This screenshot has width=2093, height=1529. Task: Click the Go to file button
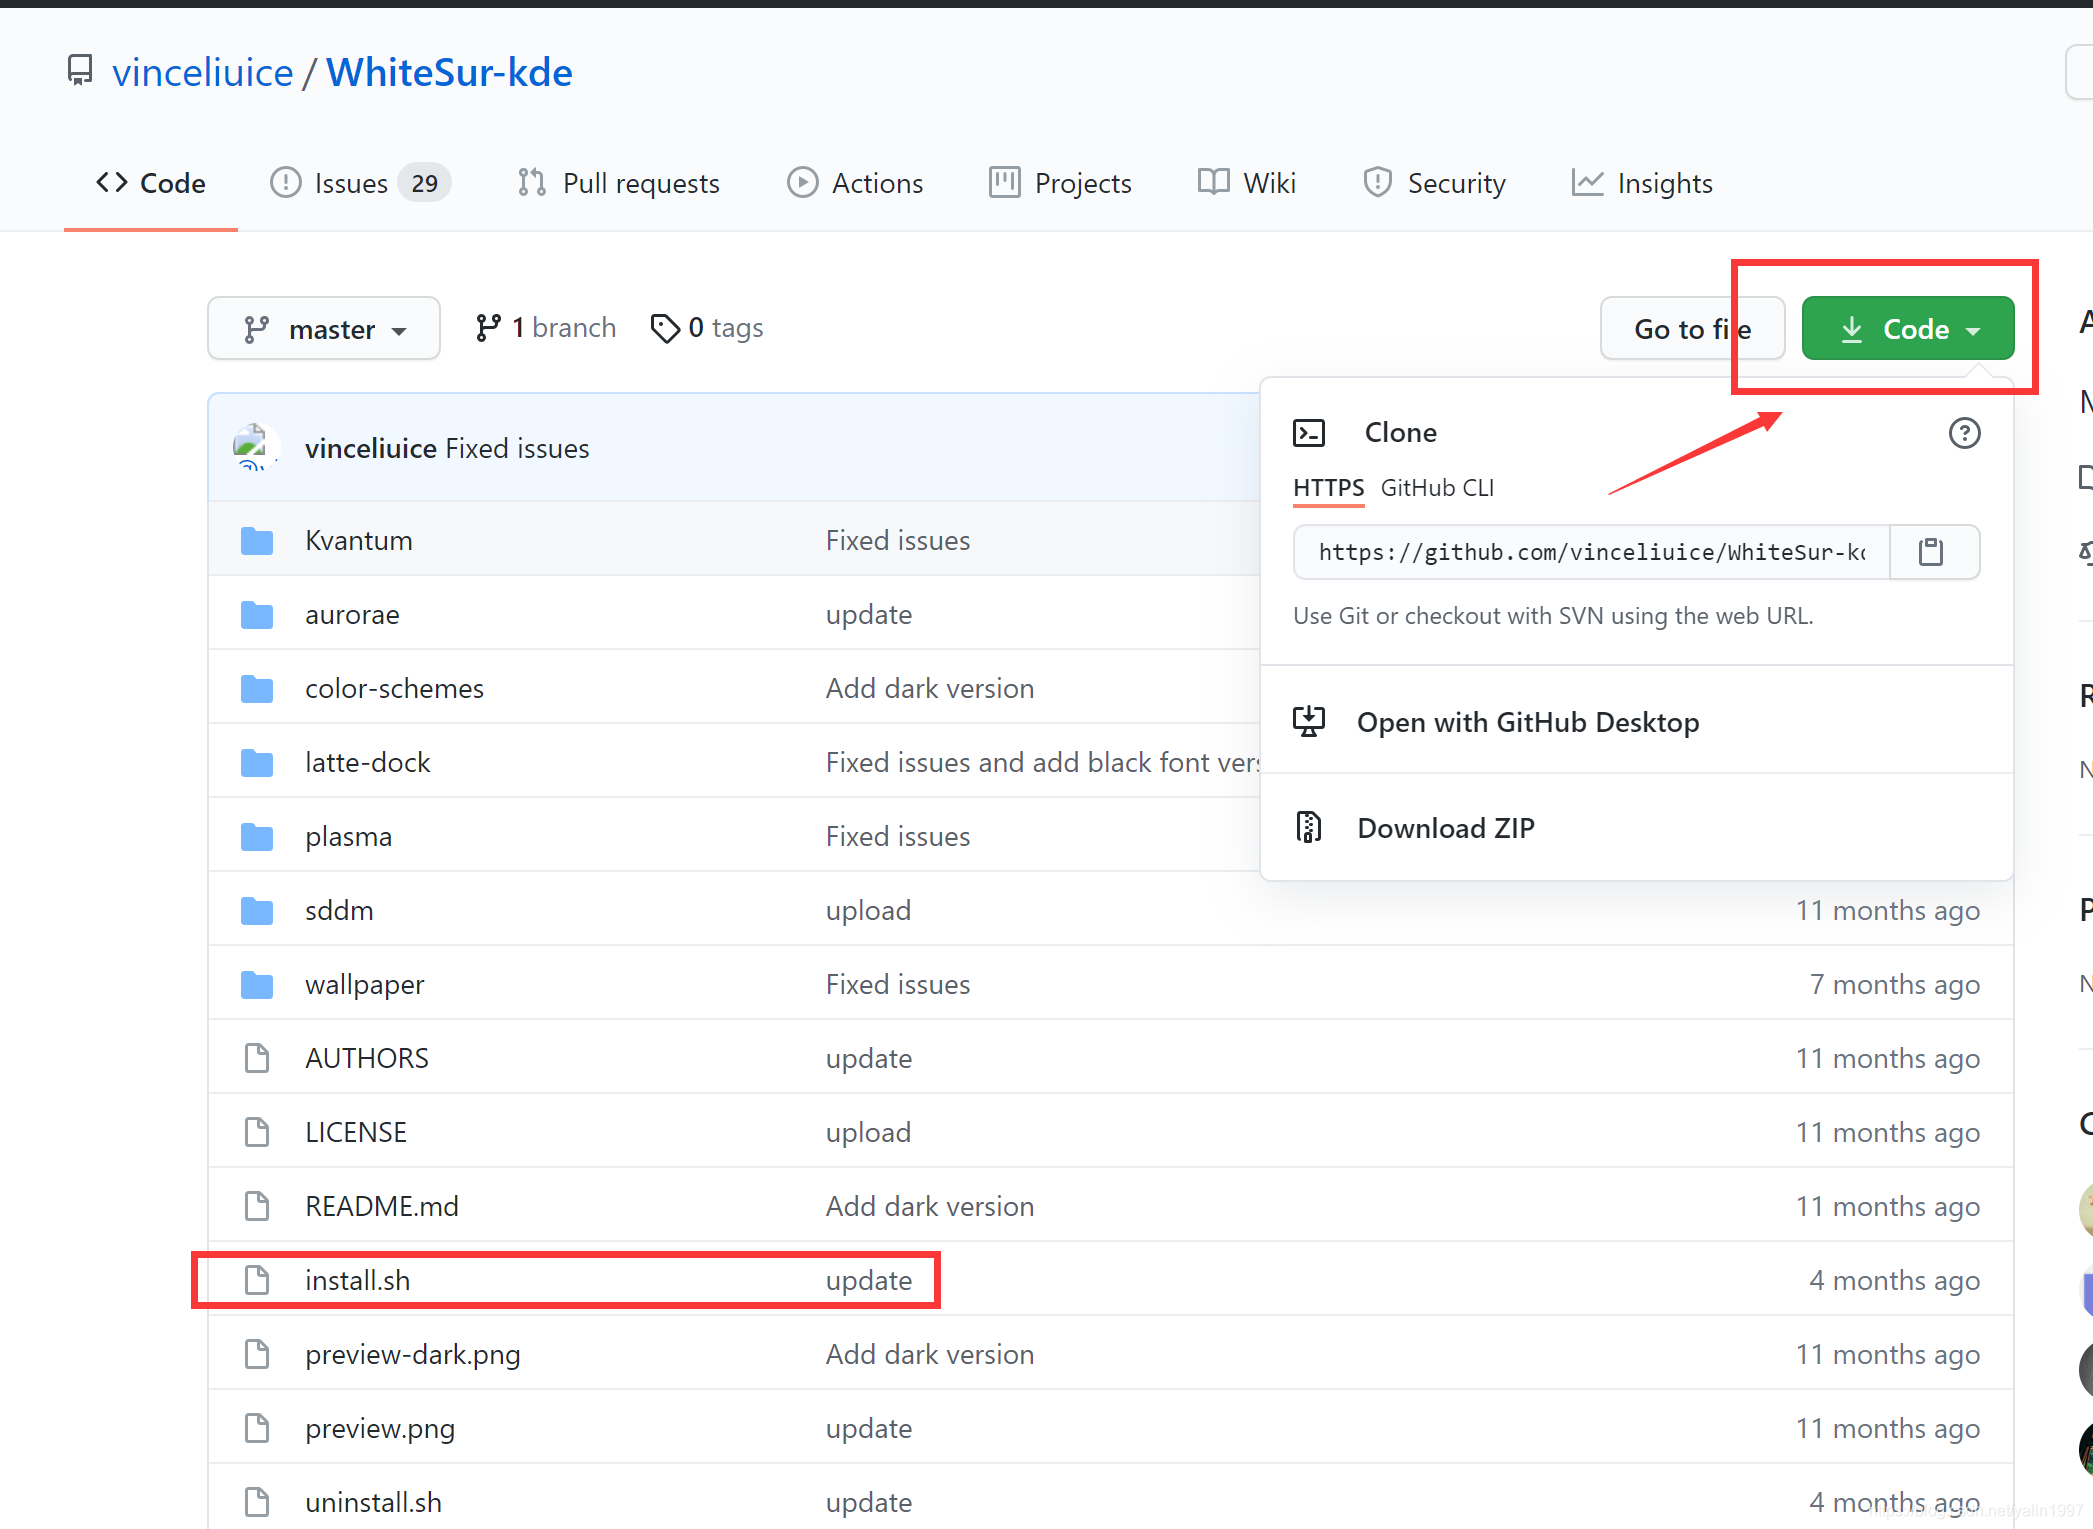[x=1692, y=328]
